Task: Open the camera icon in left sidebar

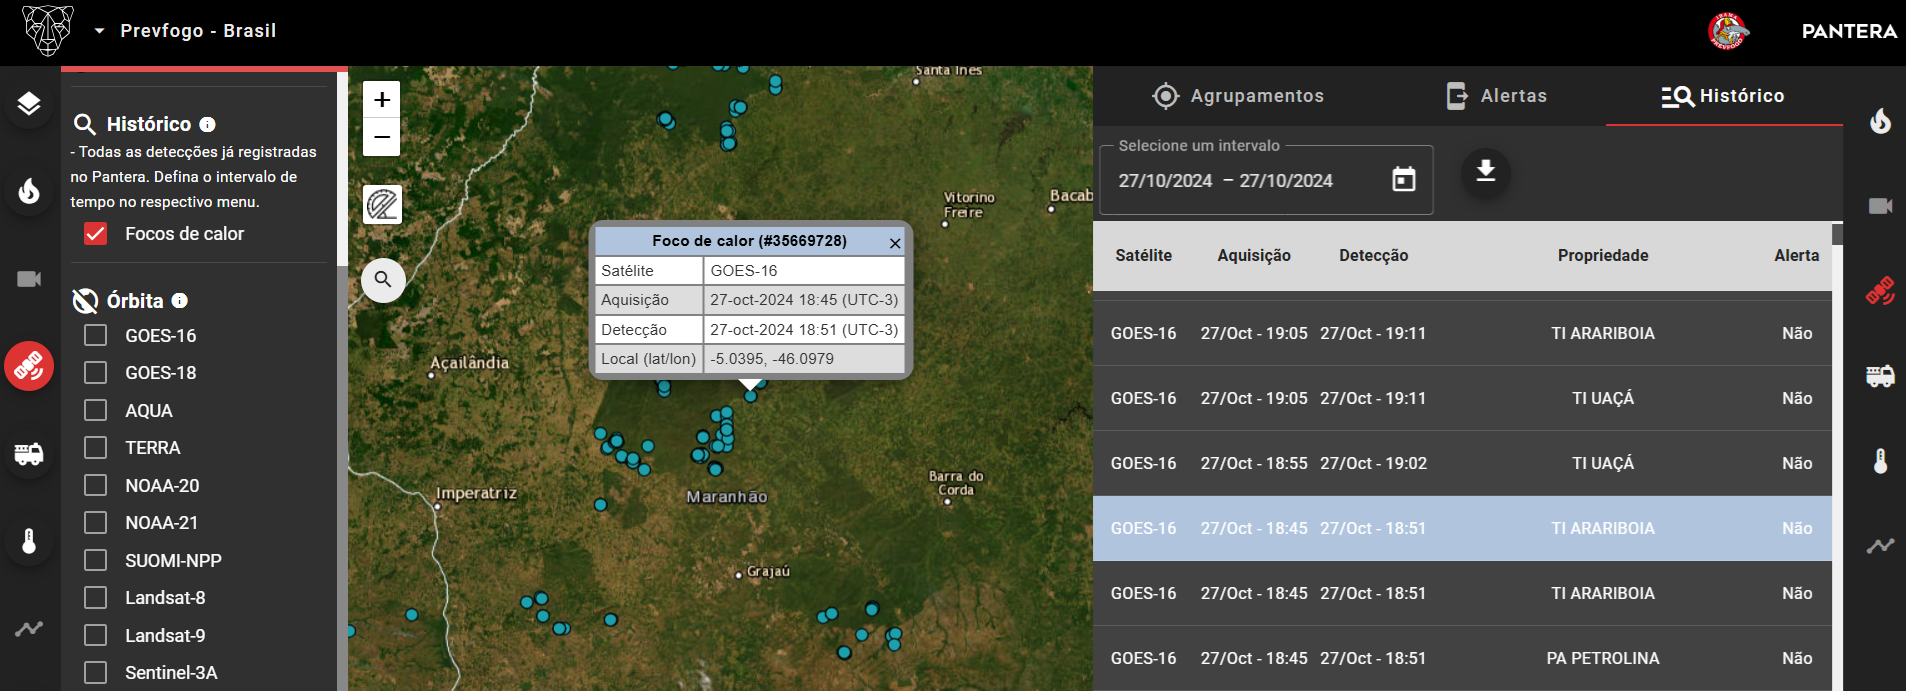Action: pyautogui.click(x=29, y=279)
